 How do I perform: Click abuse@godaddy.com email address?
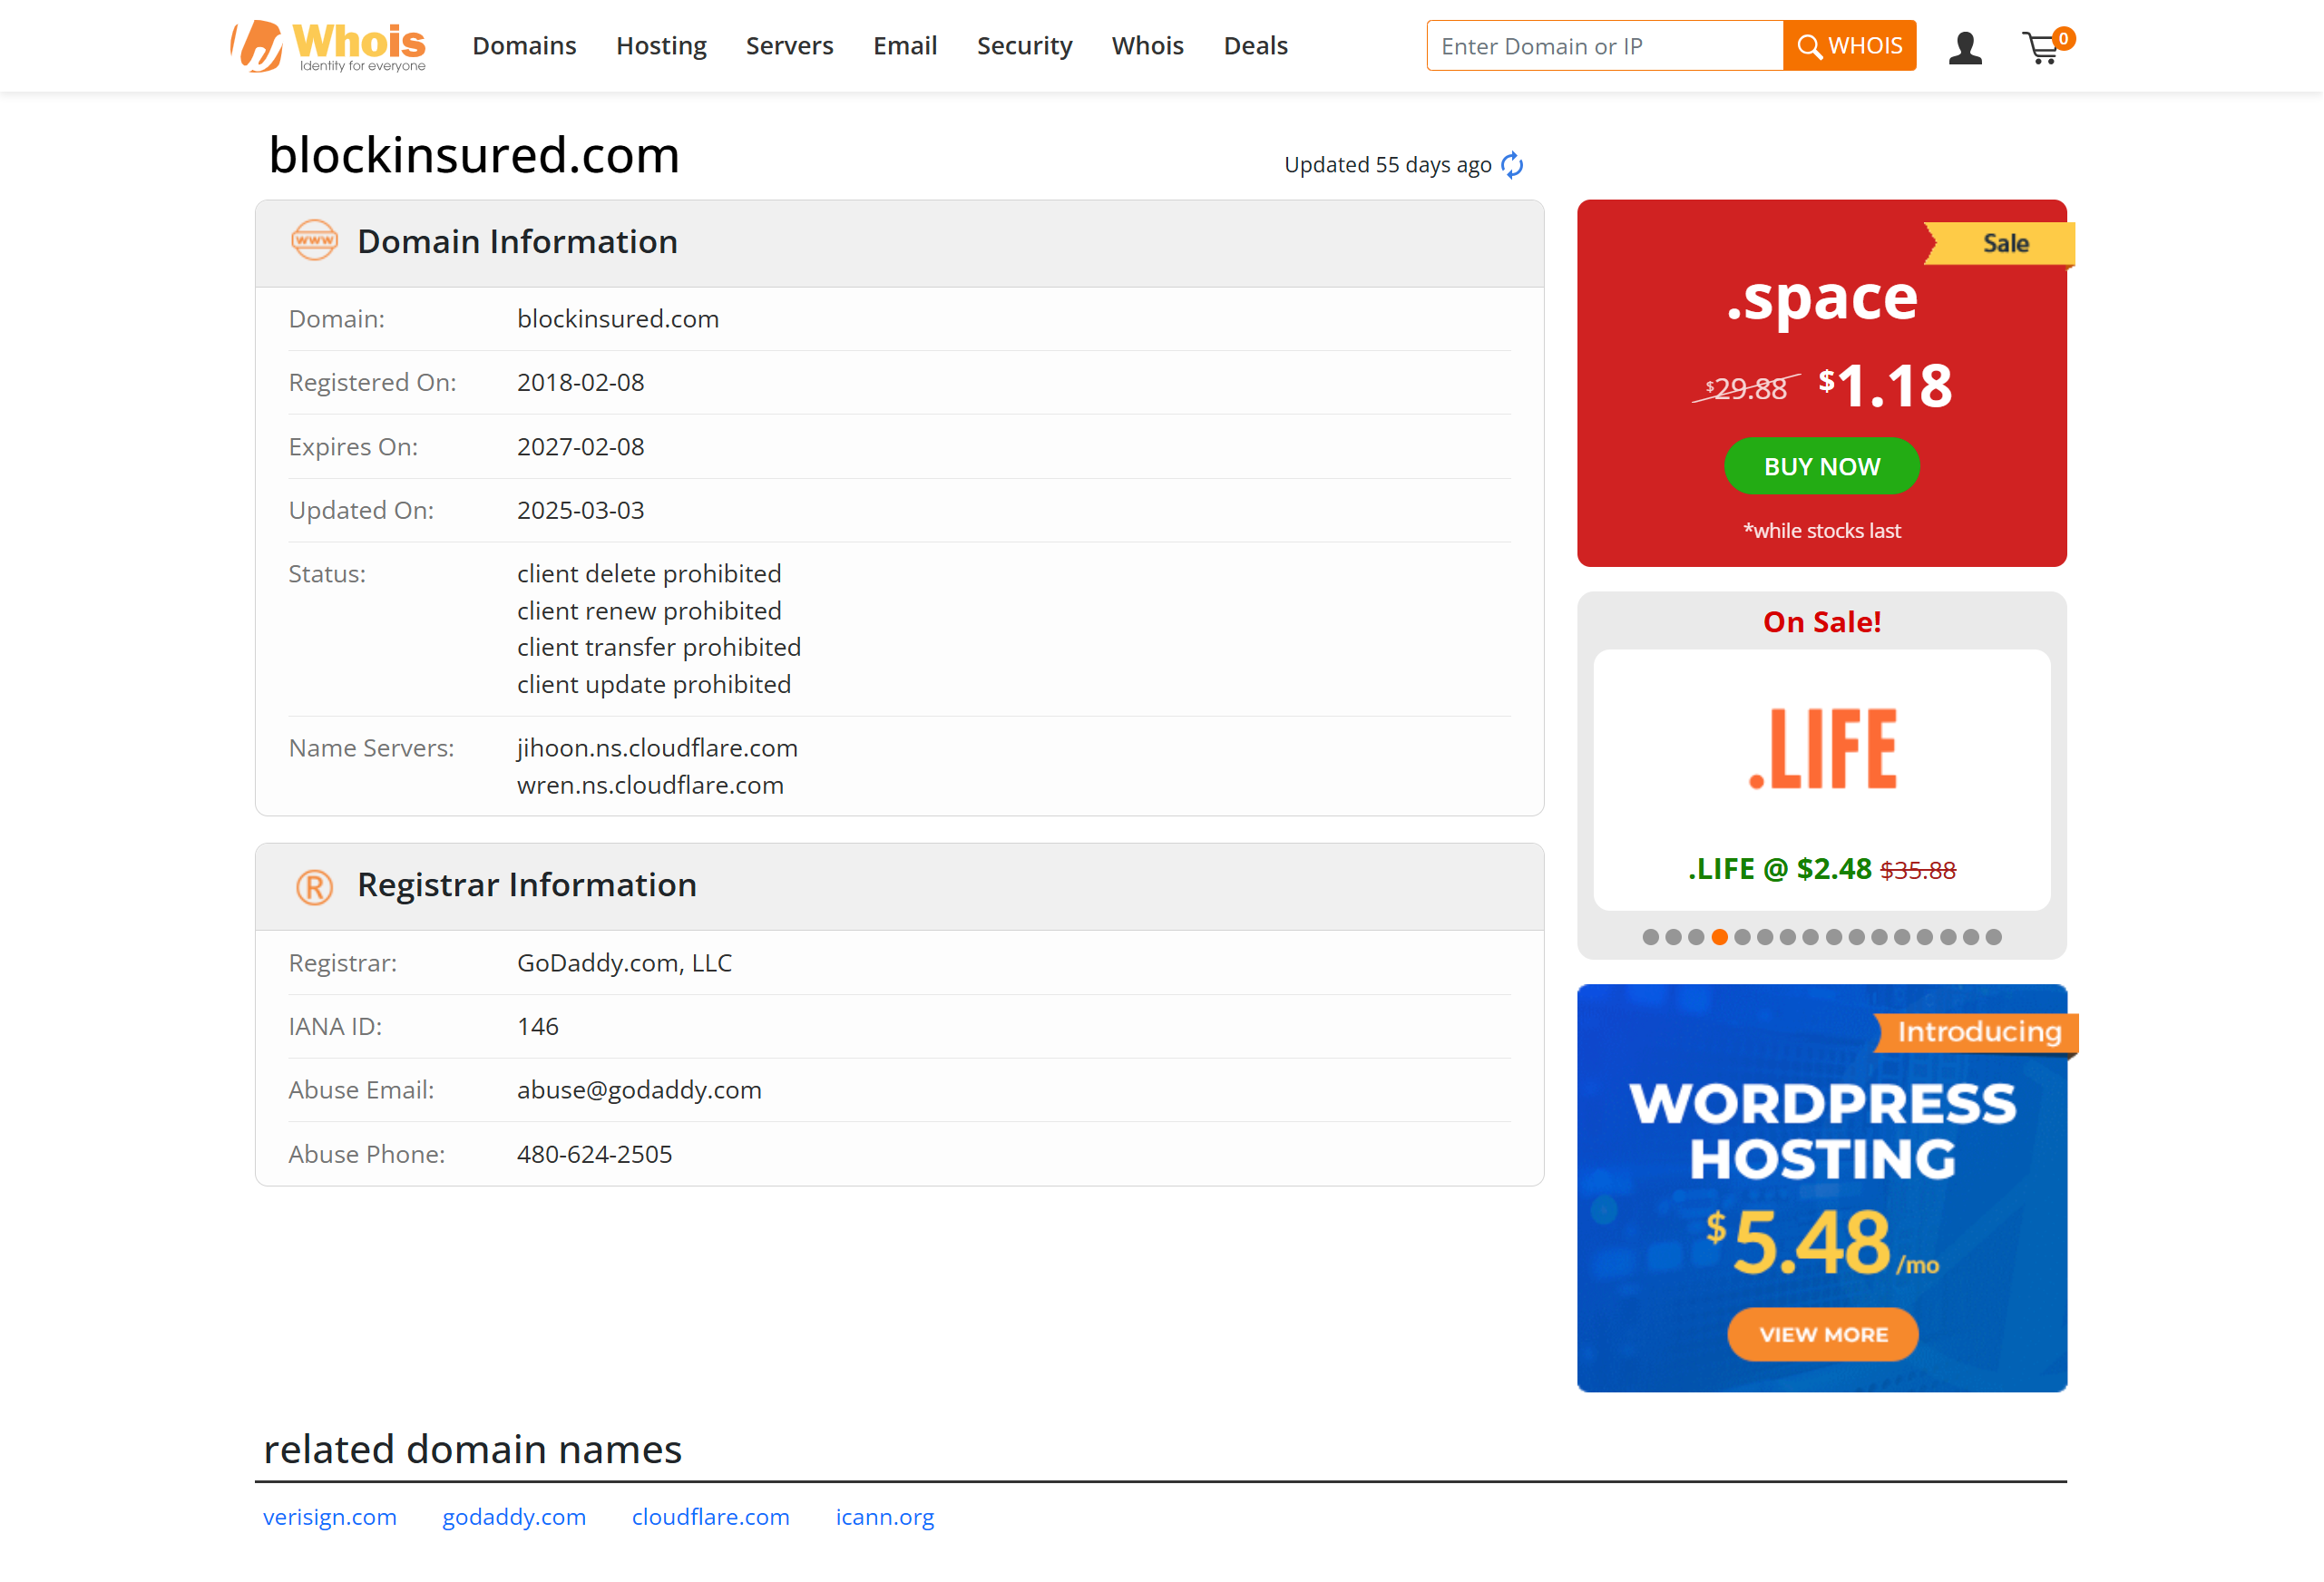639,1089
